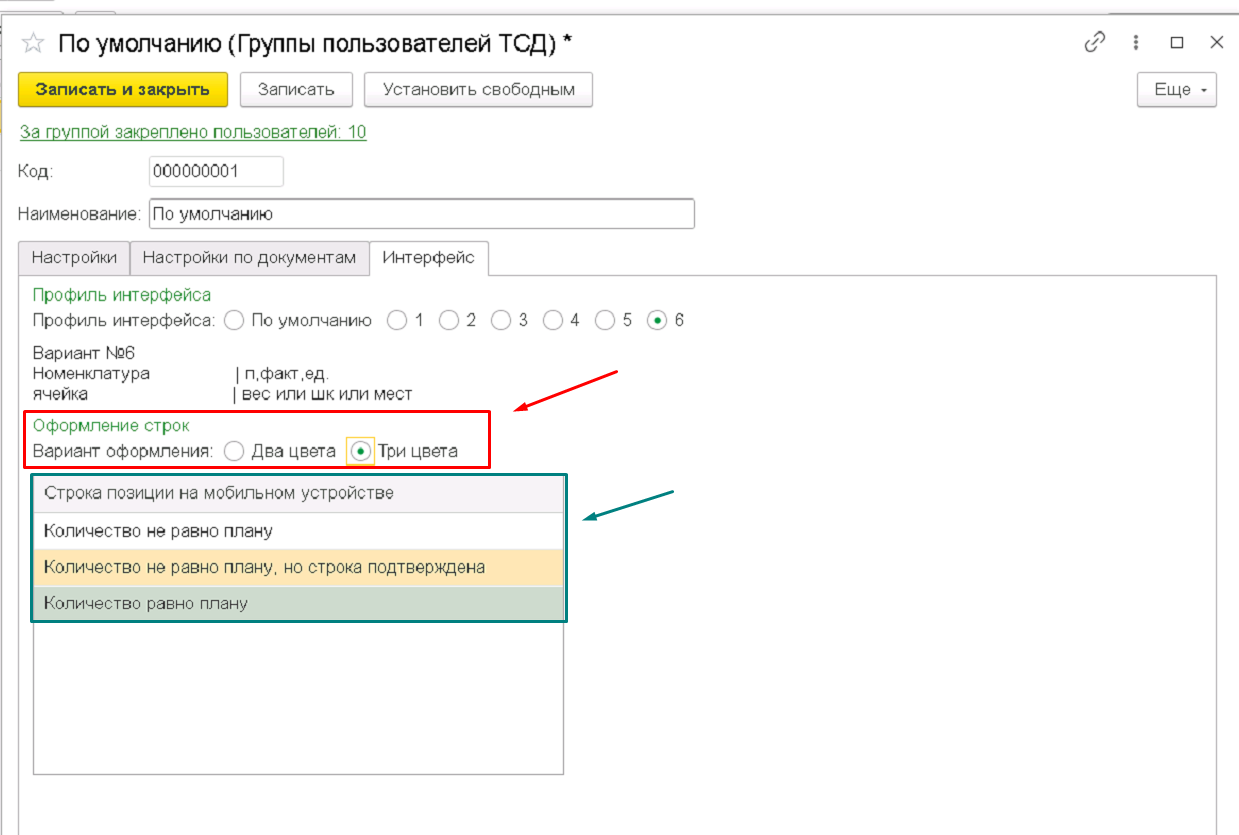The height and width of the screenshot is (835, 1239).
Task: Select the 'Три цвета' radio button
Action: 360,451
